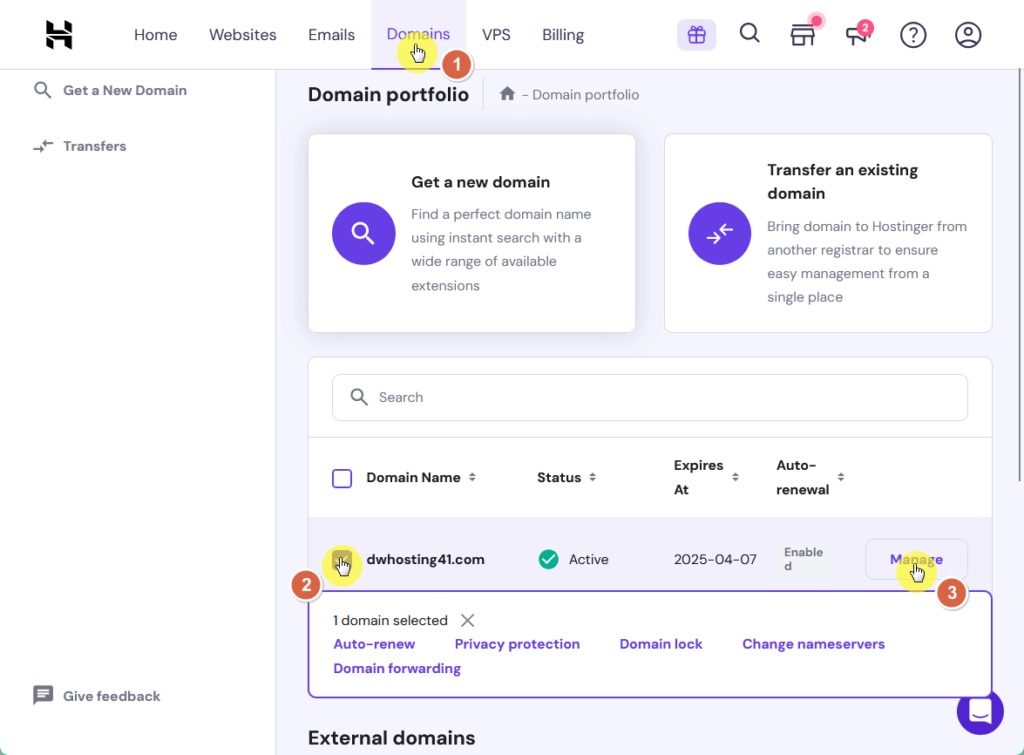Click the purple transfer arrows icon
The width and height of the screenshot is (1024, 755).
pyautogui.click(x=720, y=233)
